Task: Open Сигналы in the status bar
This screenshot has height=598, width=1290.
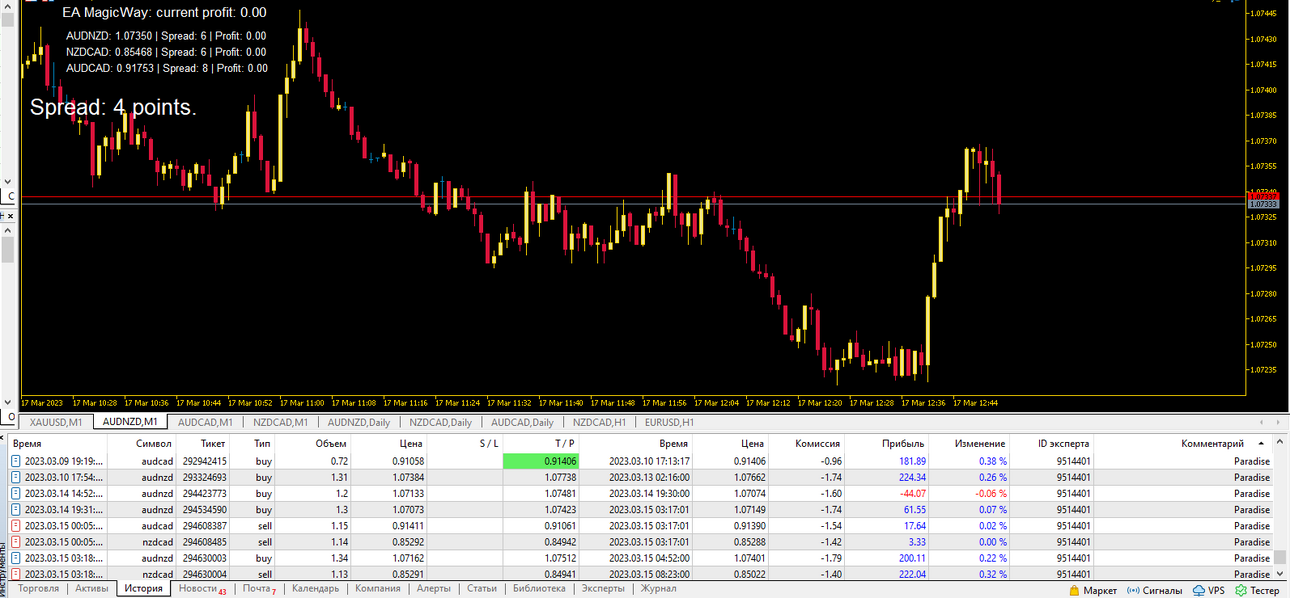Action: click(1153, 590)
